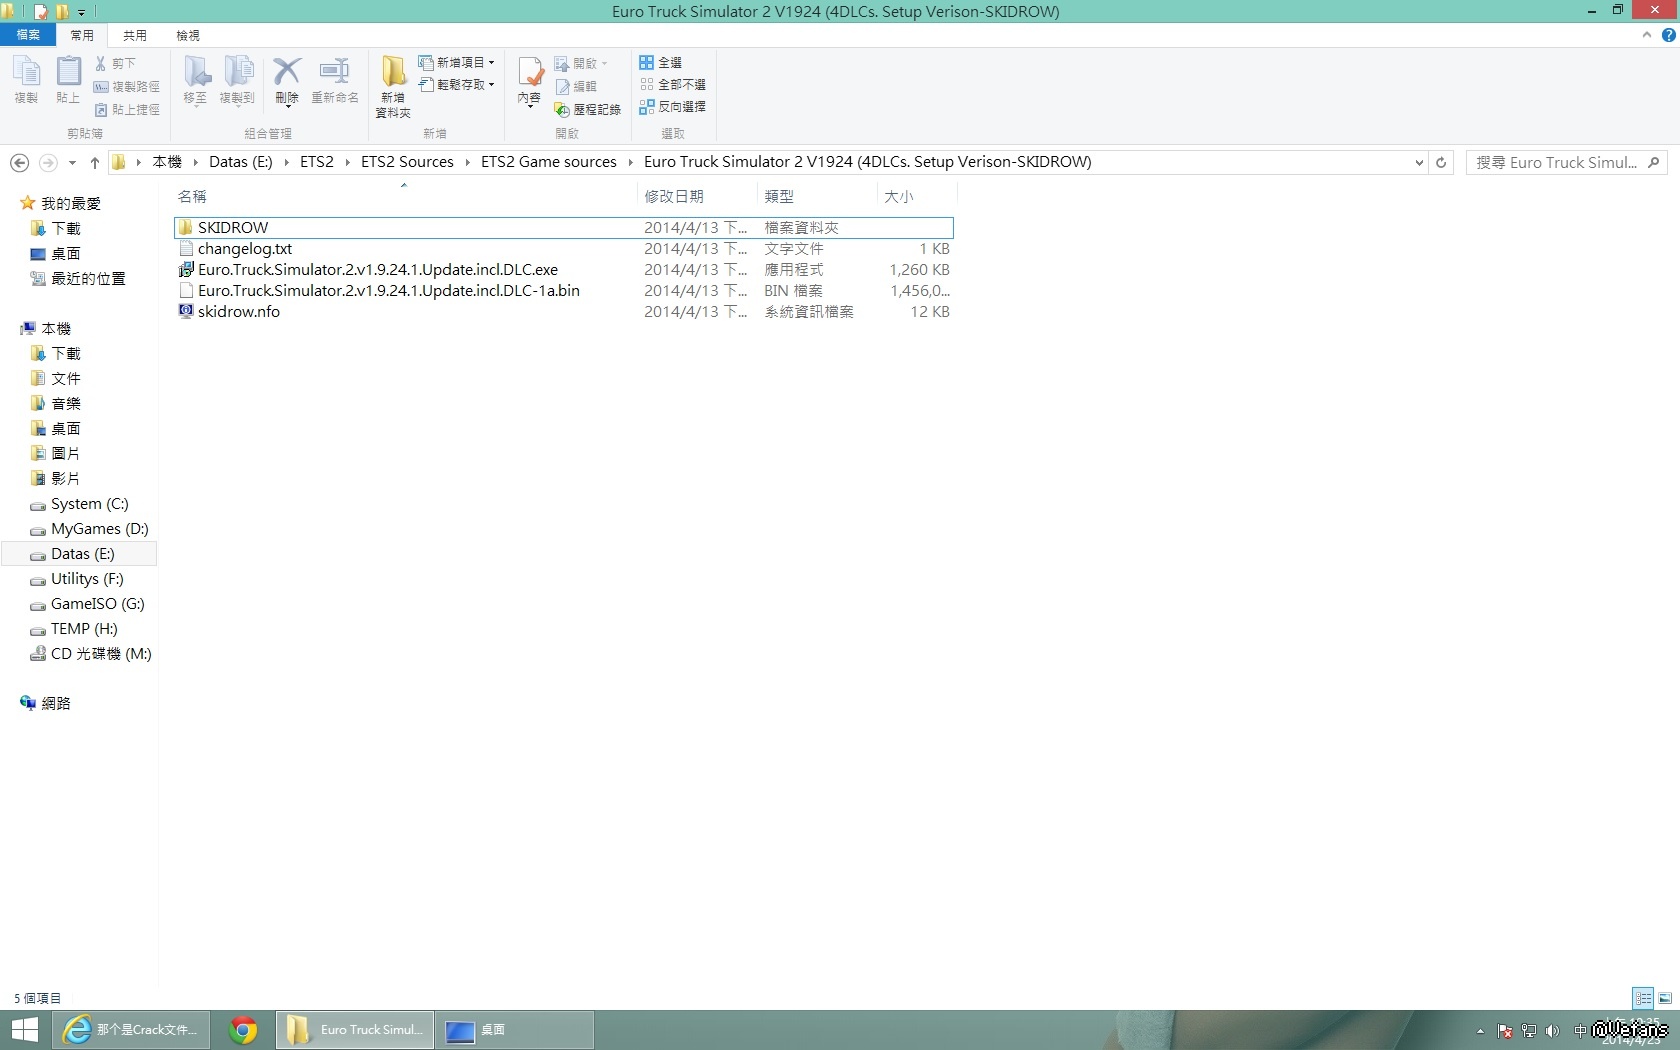Open the Documents folder in sidebar
Viewport: 1680px width, 1050px height.
[x=56, y=378]
